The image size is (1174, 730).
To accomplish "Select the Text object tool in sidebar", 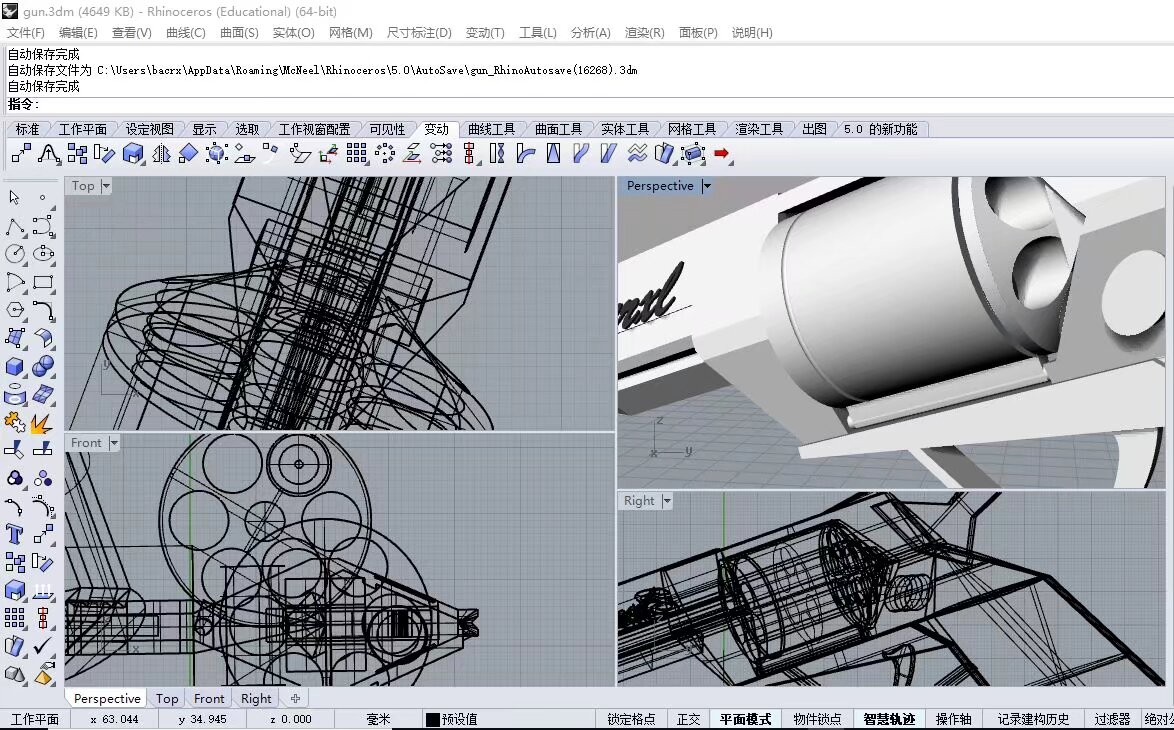I will [x=14, y=534].
